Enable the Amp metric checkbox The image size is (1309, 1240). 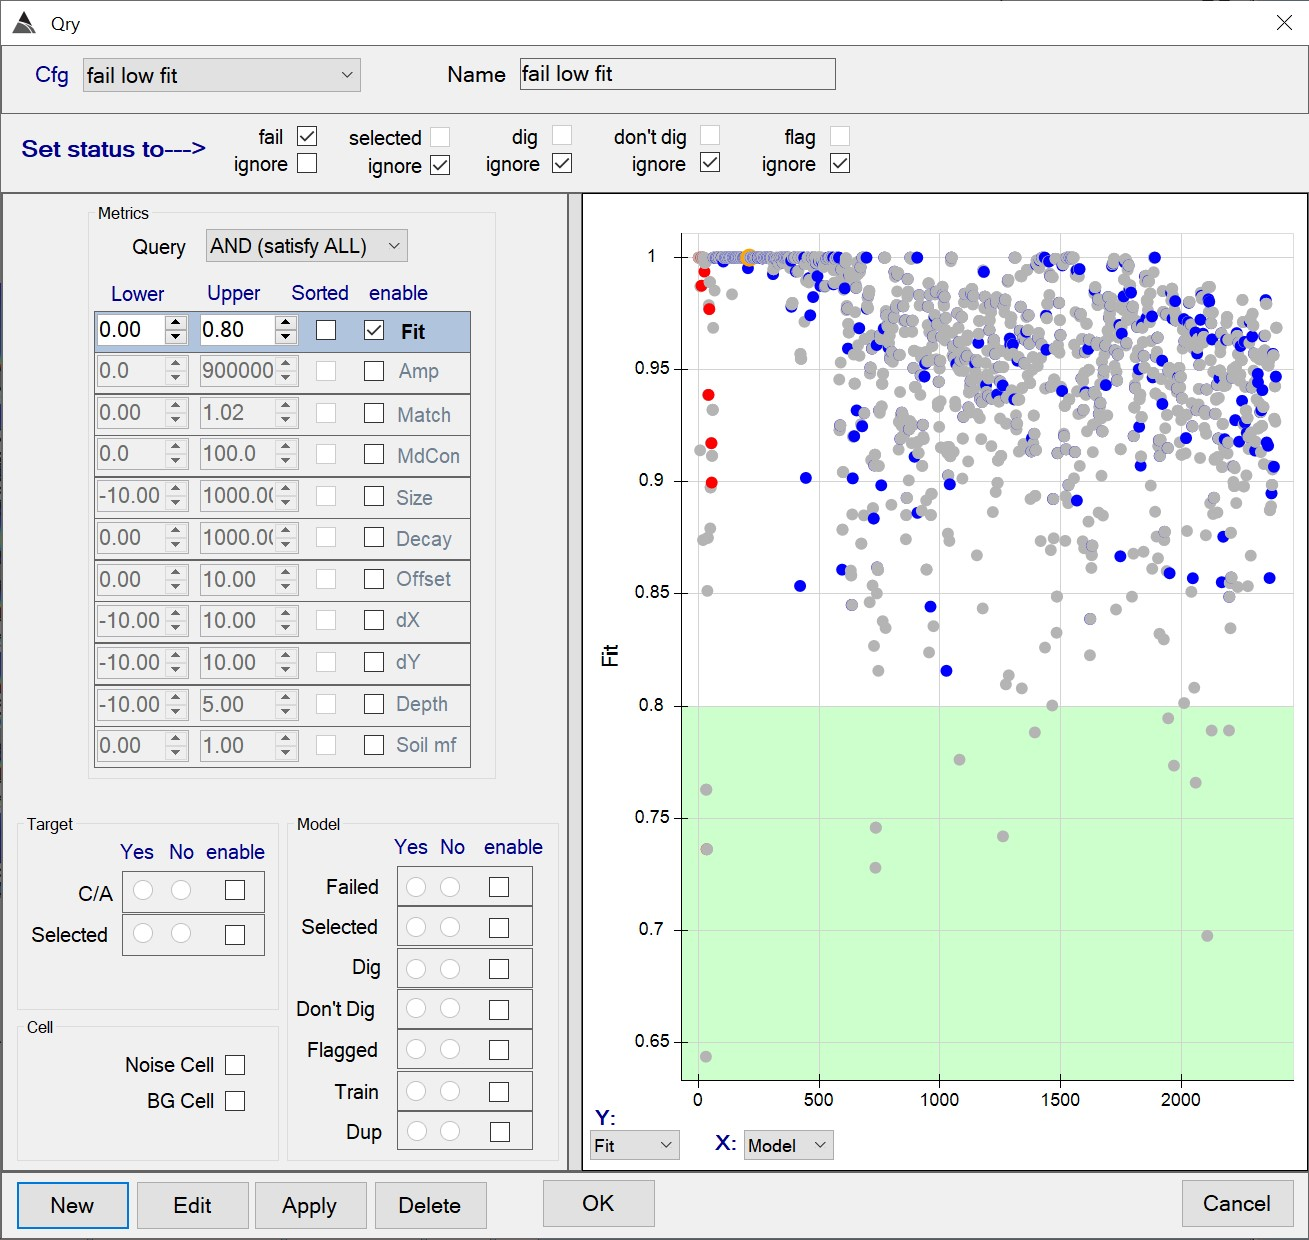coord(374,371)
